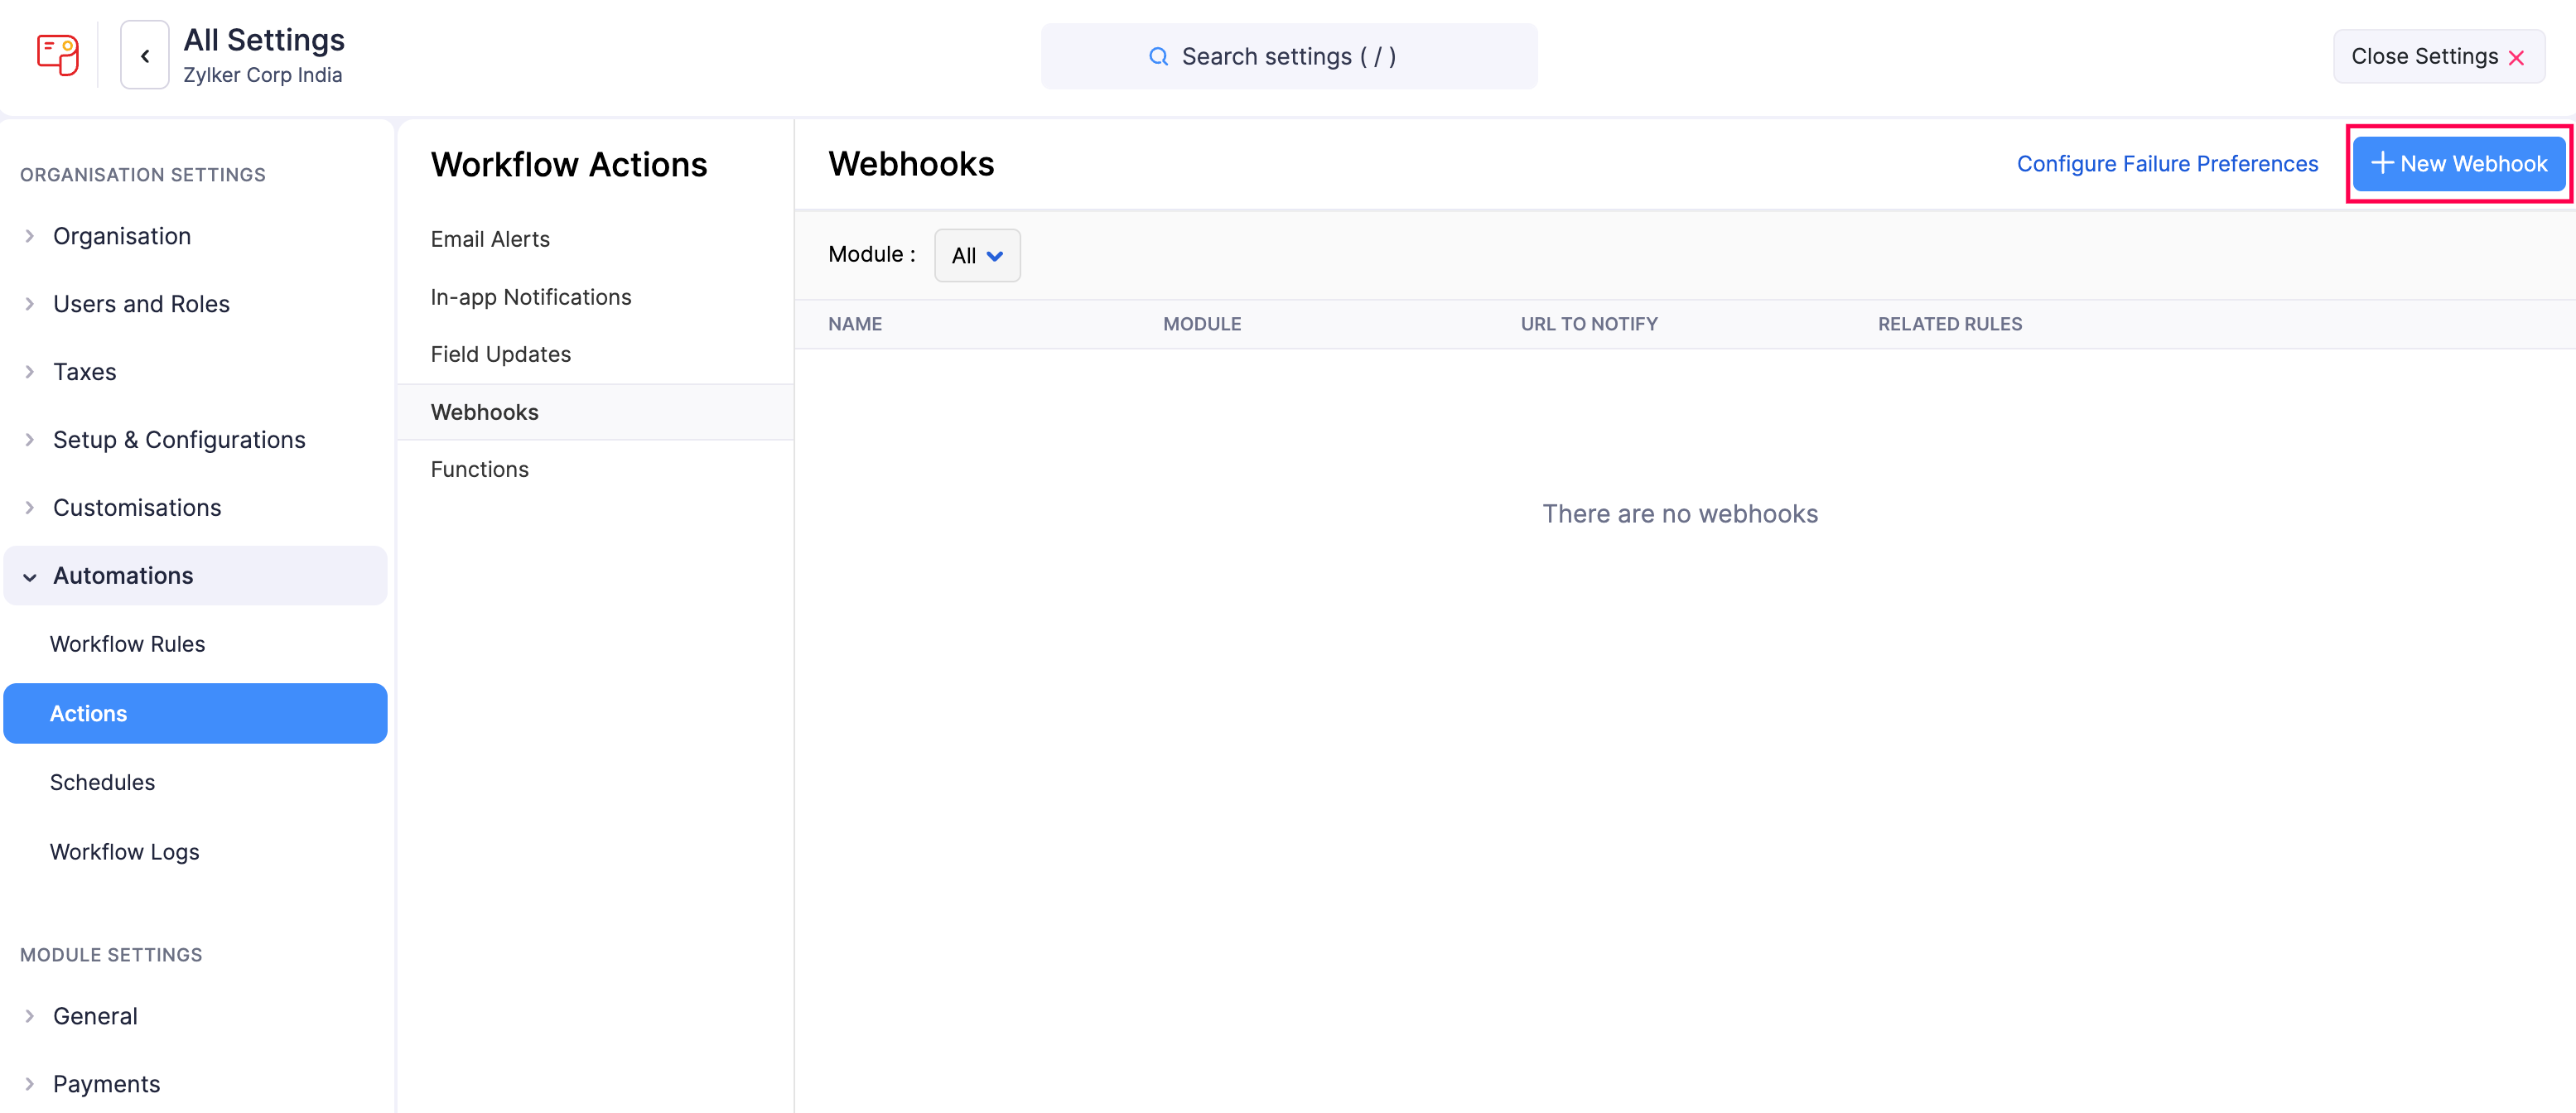This screenshot has width=2576, height=1113.
Task: Click URL TO NOTIFY column header
Action: click(1589, 324)
